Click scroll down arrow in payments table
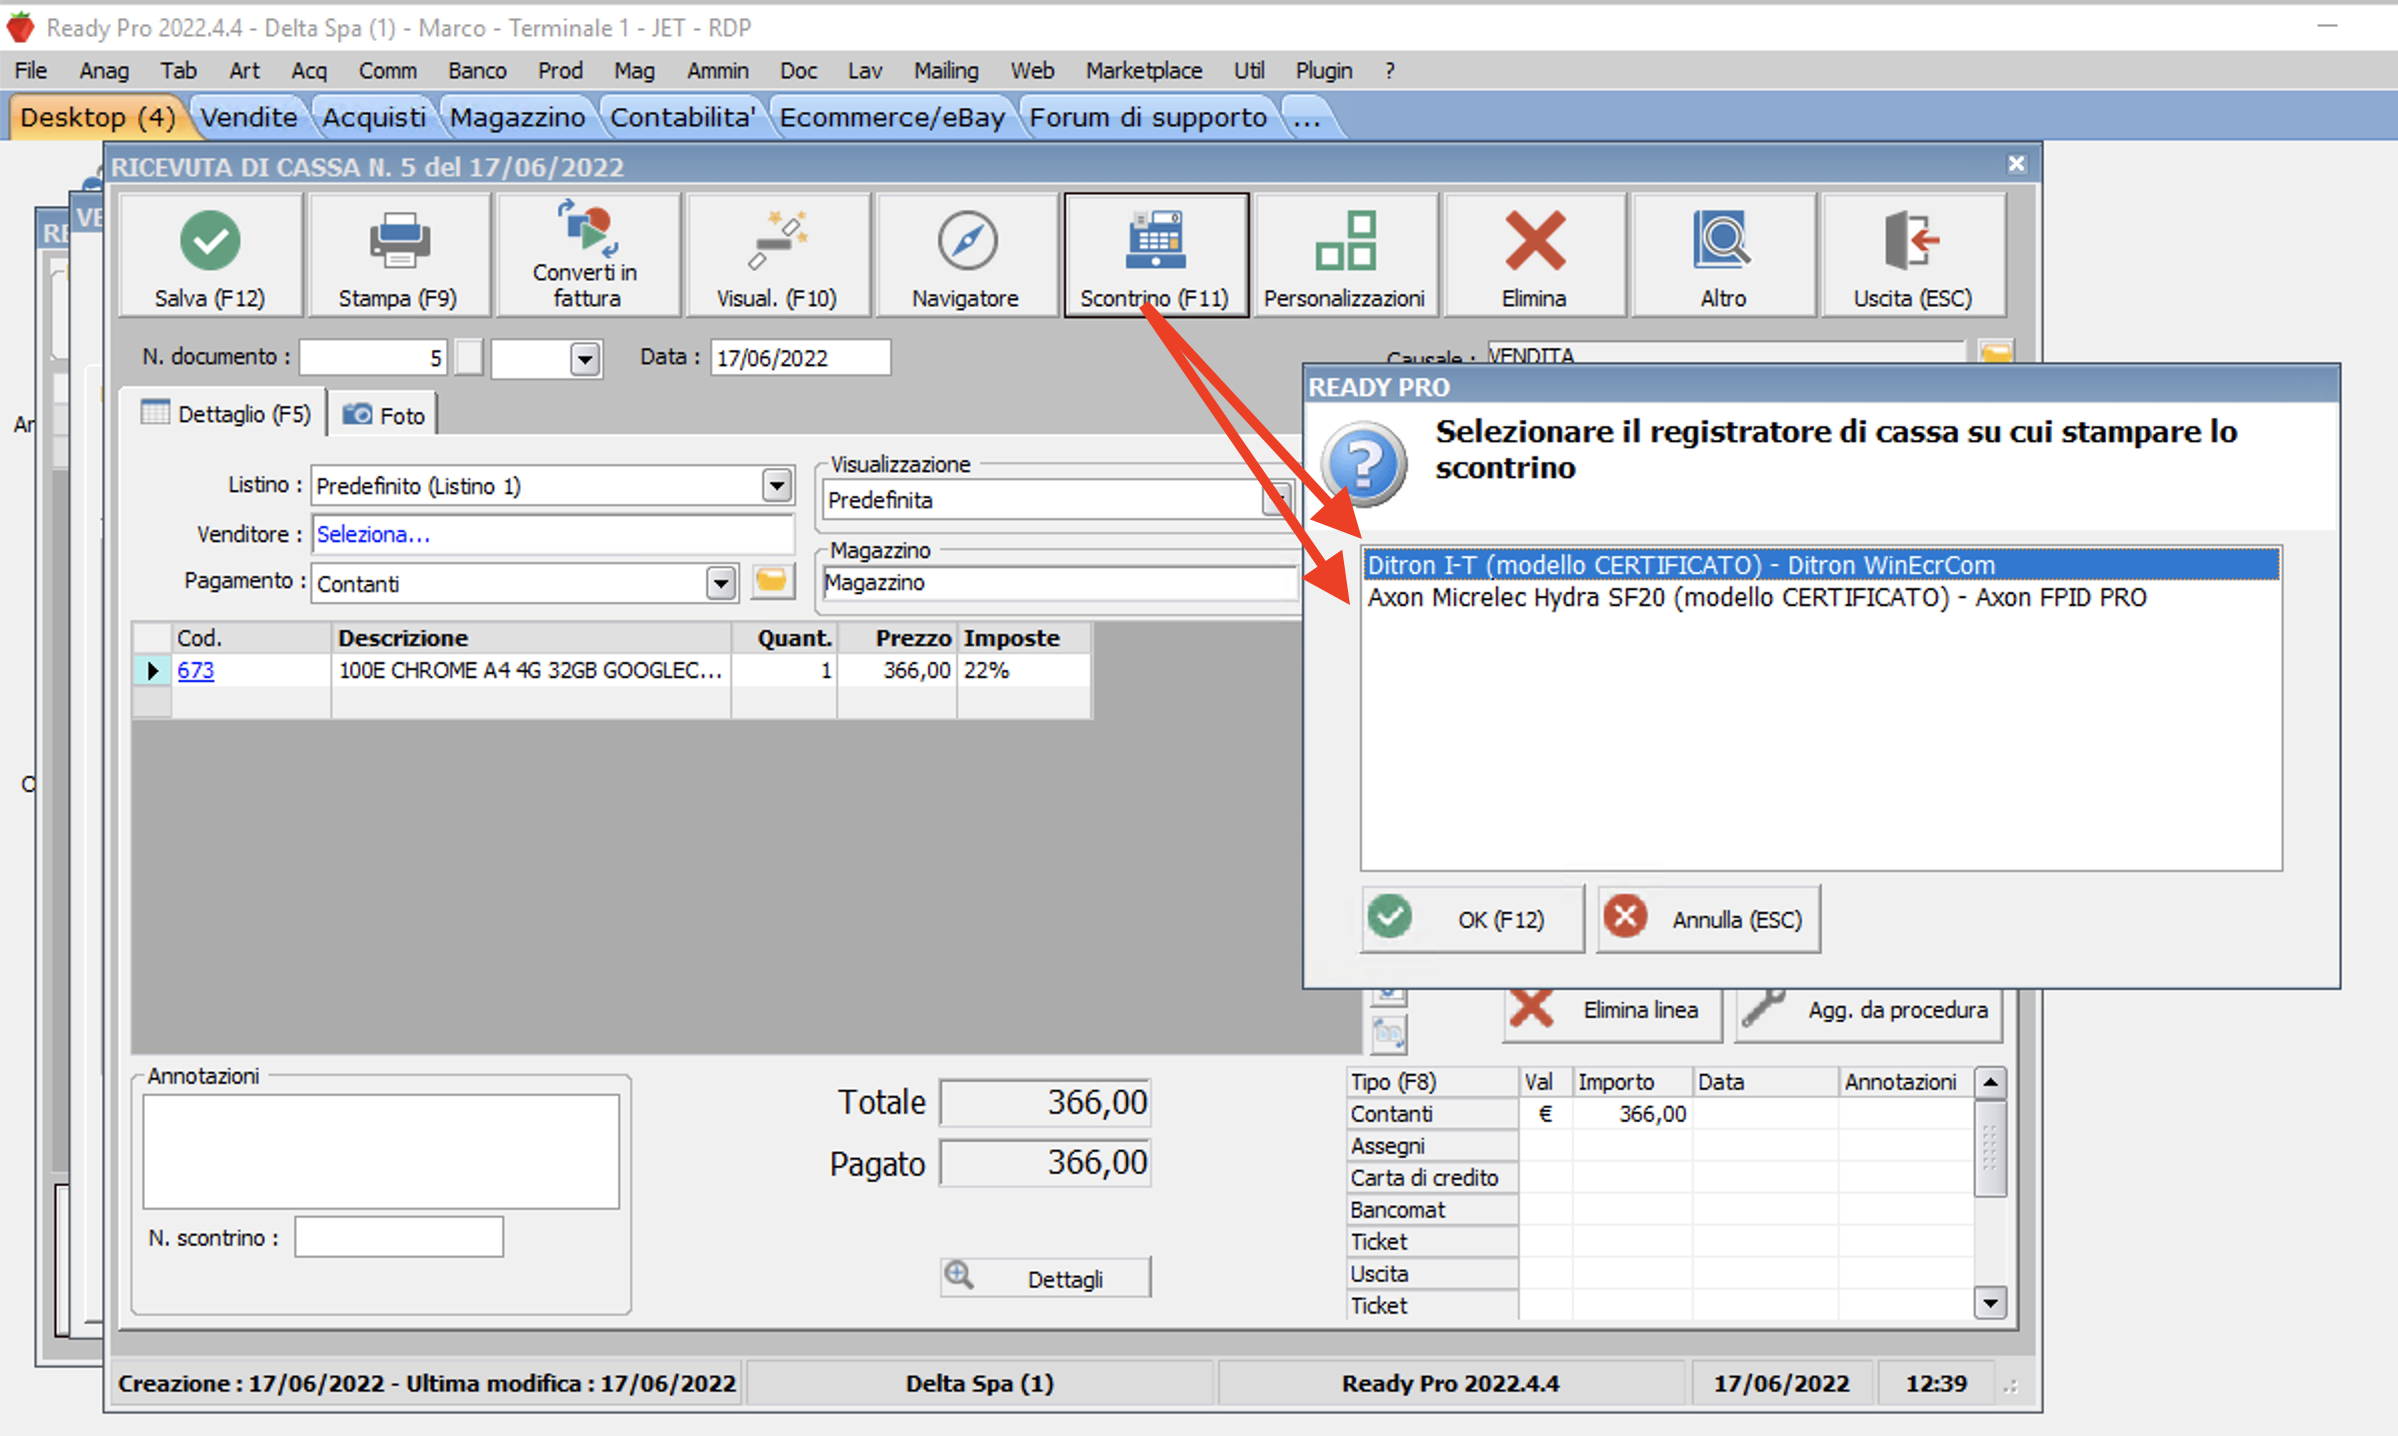This screenshot has height=1436, width=2398. coord(1990,1303)
